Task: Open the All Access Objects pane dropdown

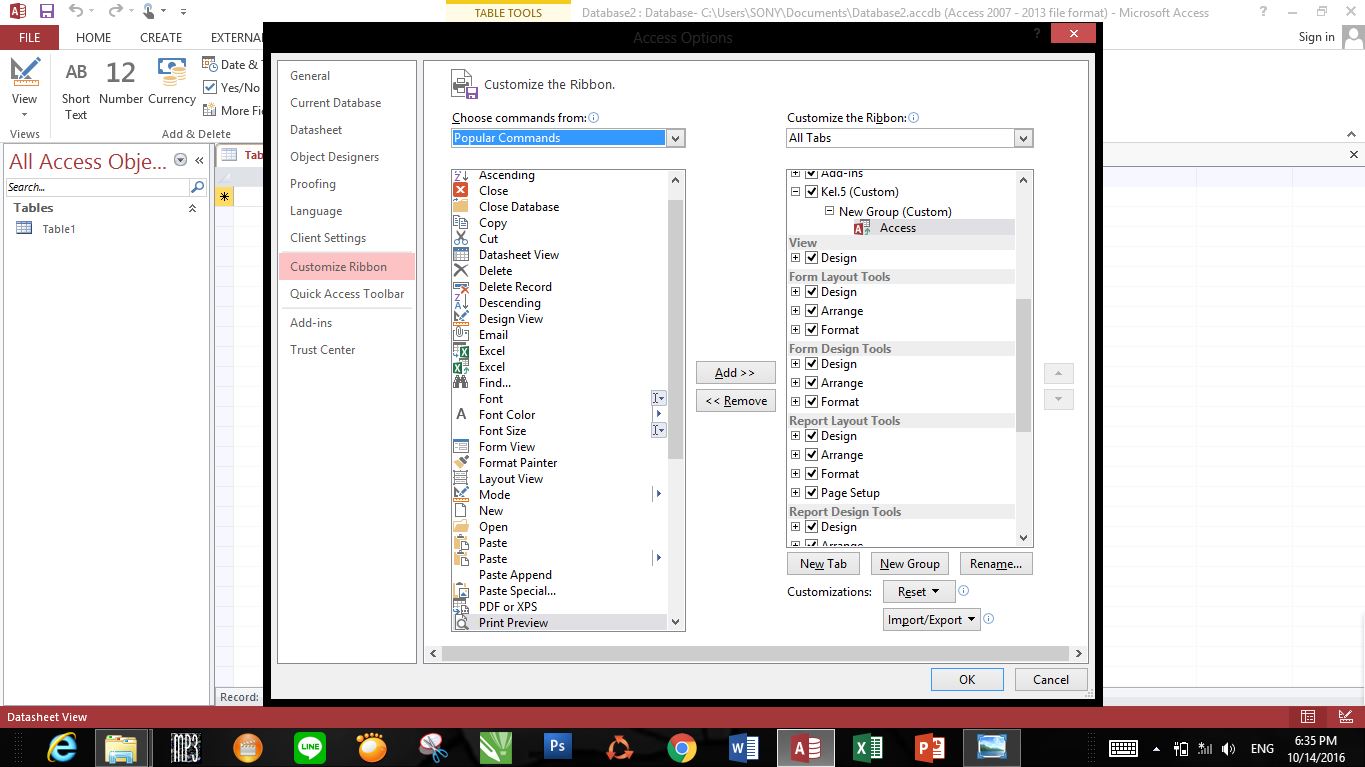Action: 181,160
